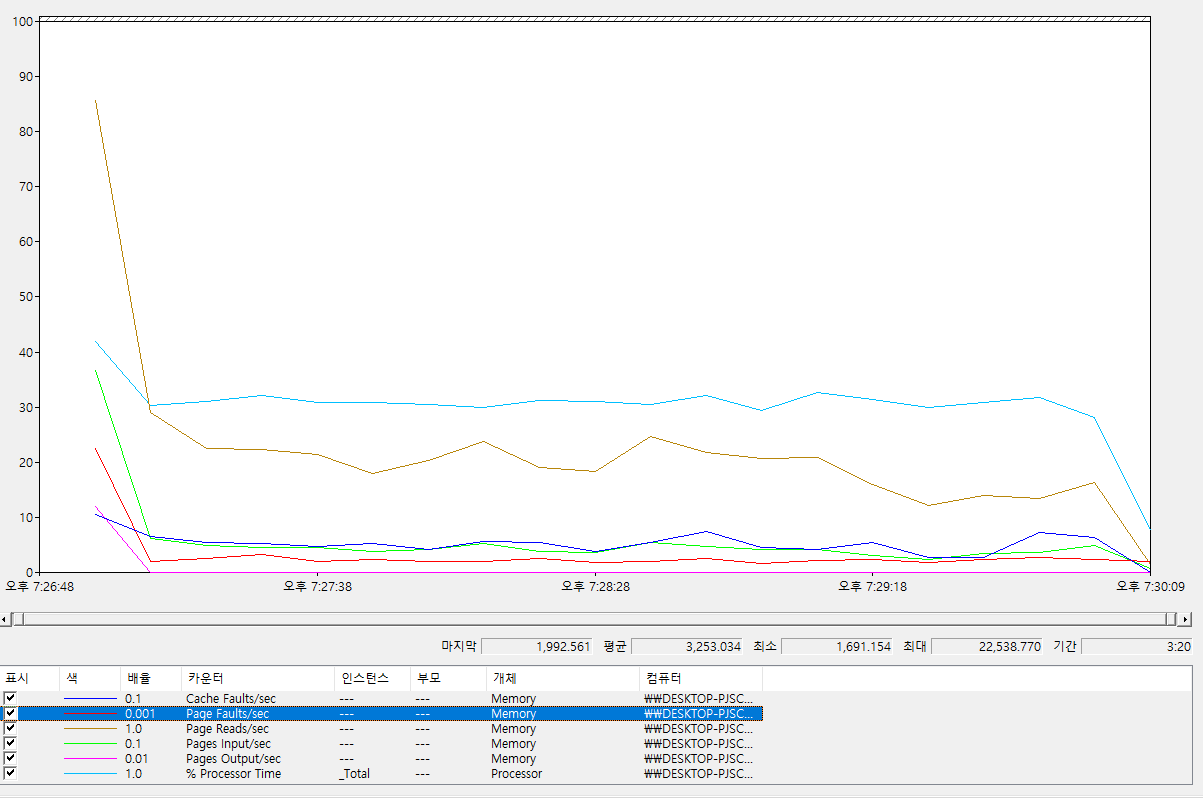Sort by the 색 column header
The image size is (1203, 798).
(90, 678)
